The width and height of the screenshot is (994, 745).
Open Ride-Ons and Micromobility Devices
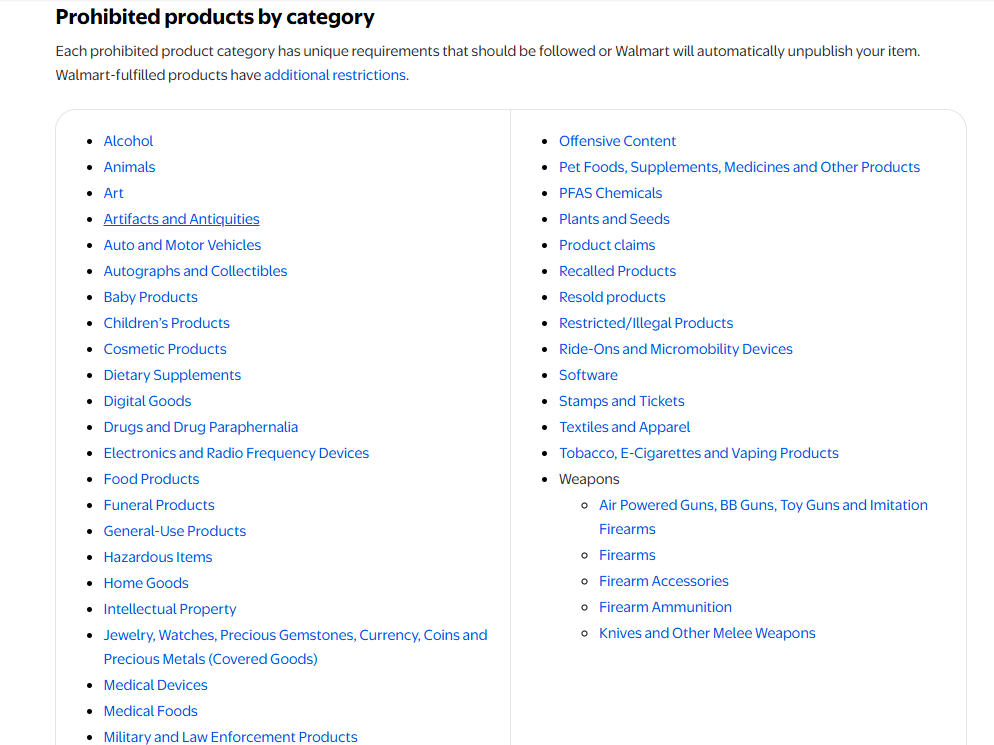coord(675,349)
